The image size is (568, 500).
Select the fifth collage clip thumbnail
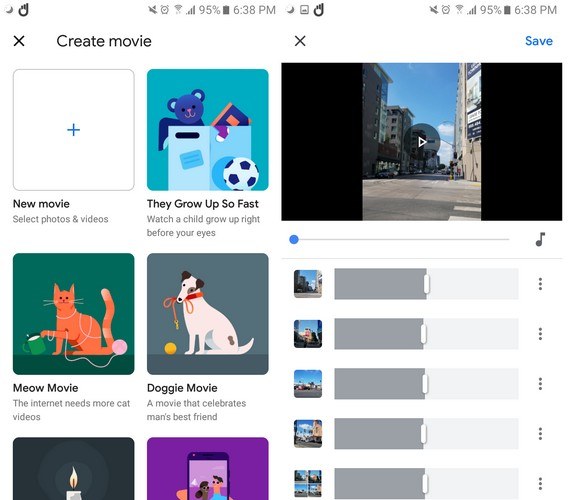308,483
